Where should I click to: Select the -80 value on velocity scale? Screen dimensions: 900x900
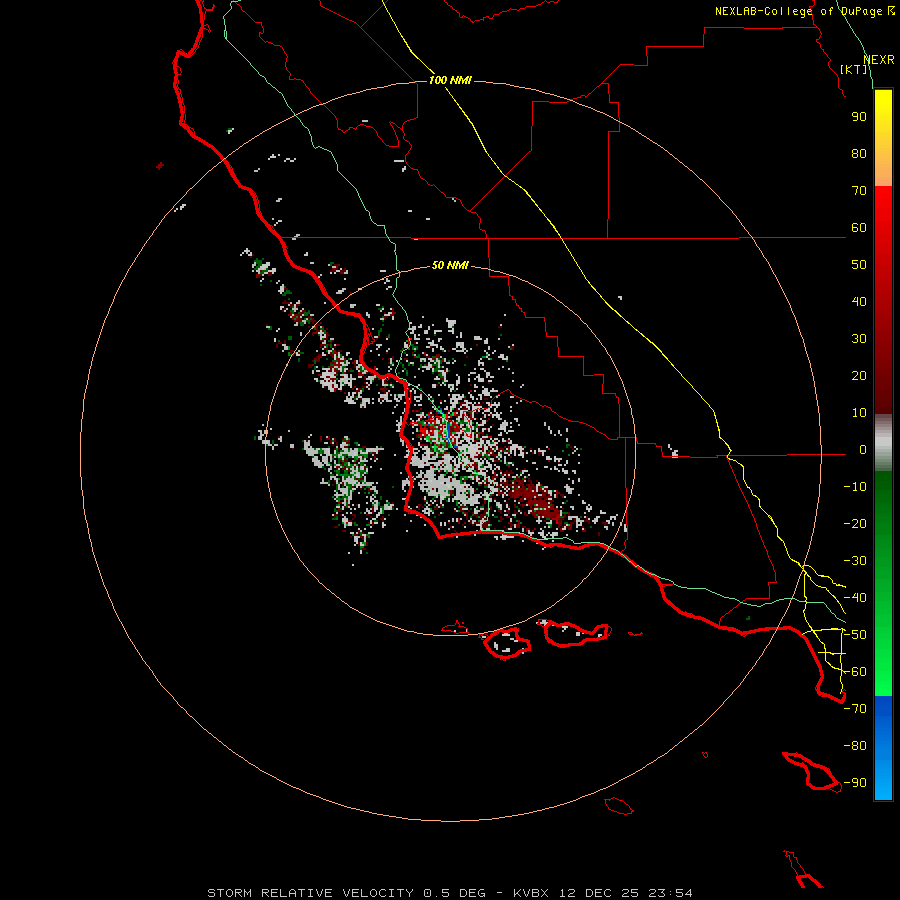pyautogui.click(x=855, y=746)
